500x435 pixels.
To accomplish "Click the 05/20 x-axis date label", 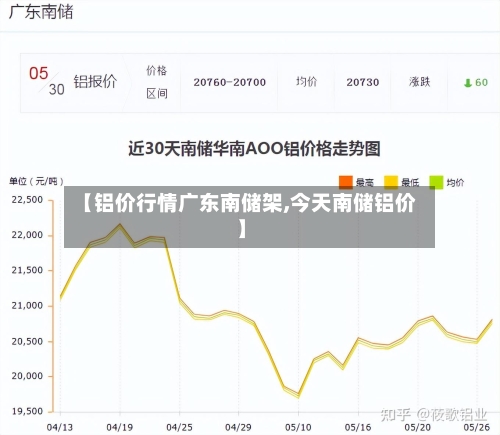I will [x=418, y=427].
